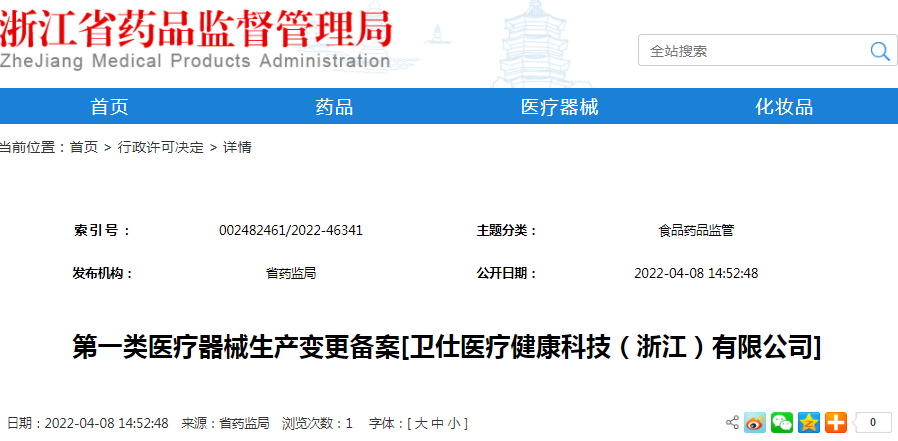Image resolution: width=898 pixels, height=441 pixels.
Task: Share to QZone star icon
Action: (809, 423)
